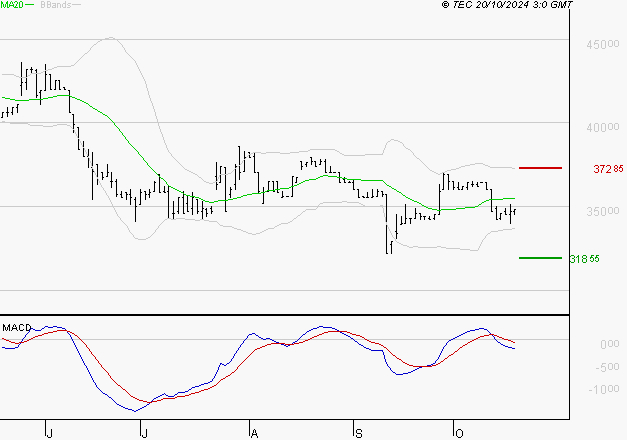Click the first J month marker
This screenshot has height=440, width=627.
tap(49, 434)
